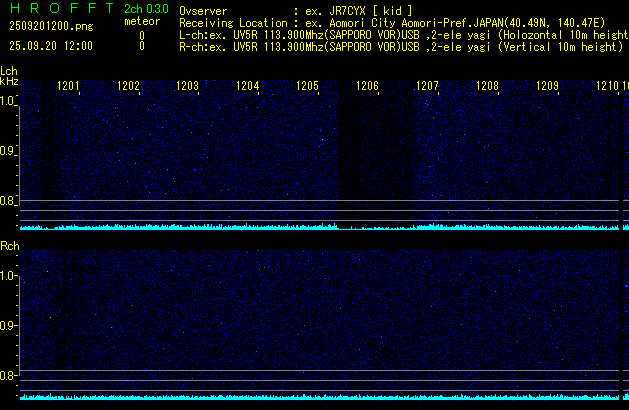Click the Rch channel label
Image resolution: width=629 pixels, height=410 pixels.
pos(9,246)
